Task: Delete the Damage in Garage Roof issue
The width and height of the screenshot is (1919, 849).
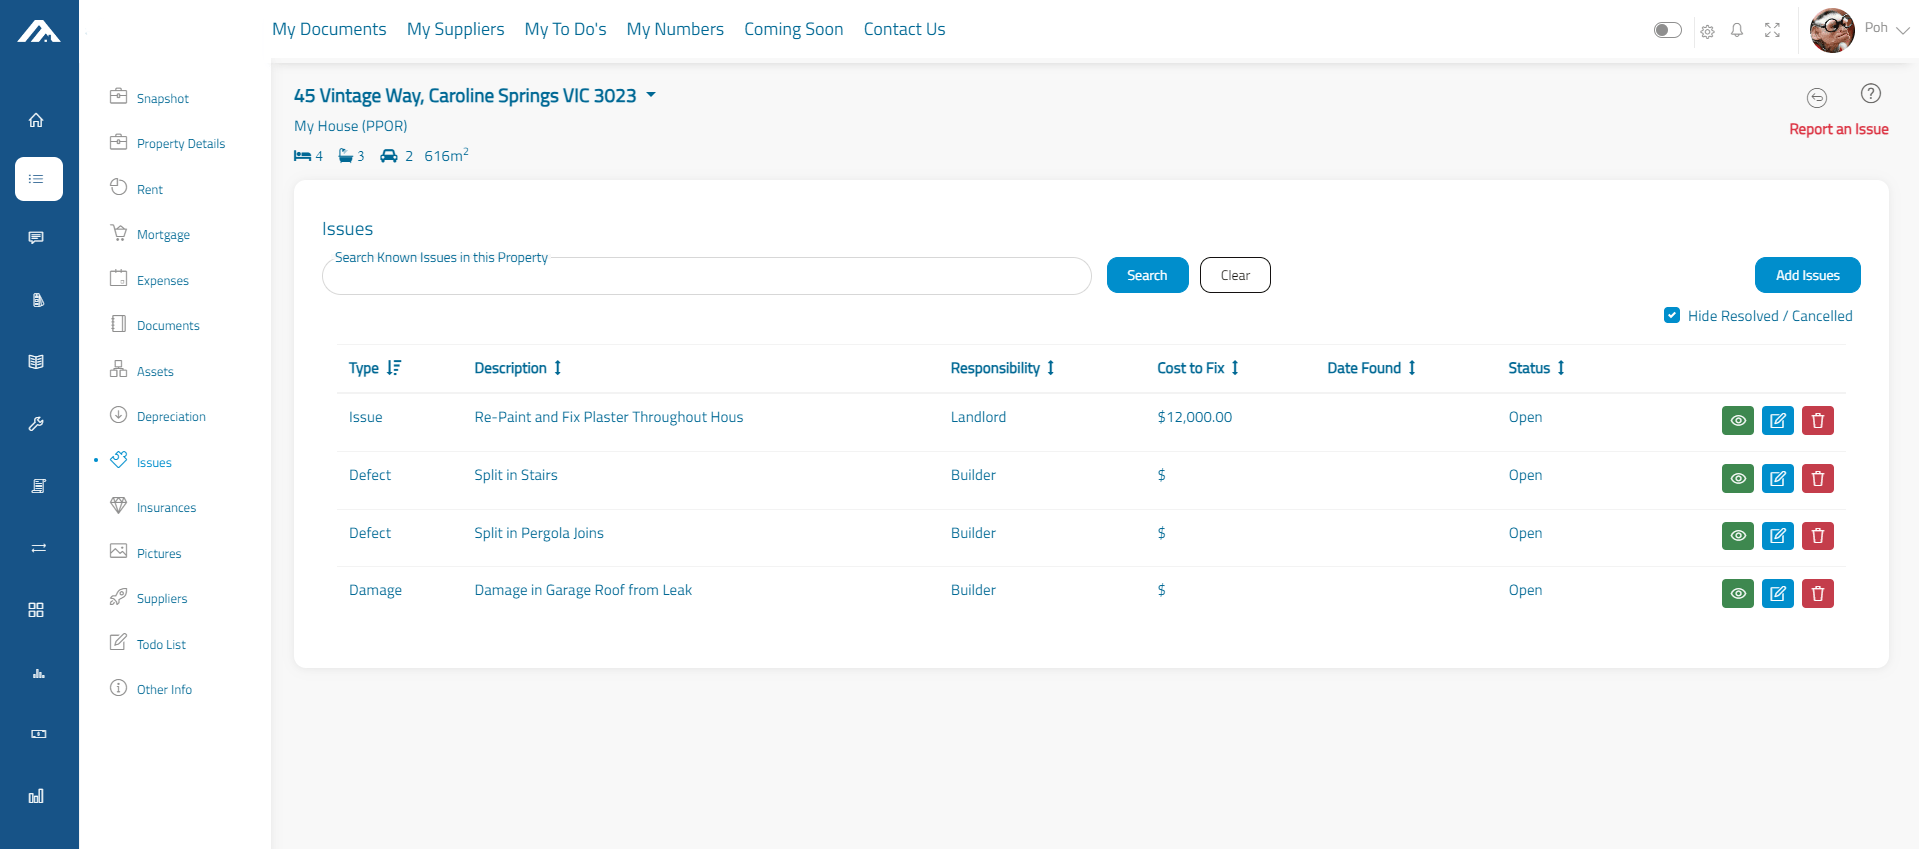Action: pos(1817,593)
